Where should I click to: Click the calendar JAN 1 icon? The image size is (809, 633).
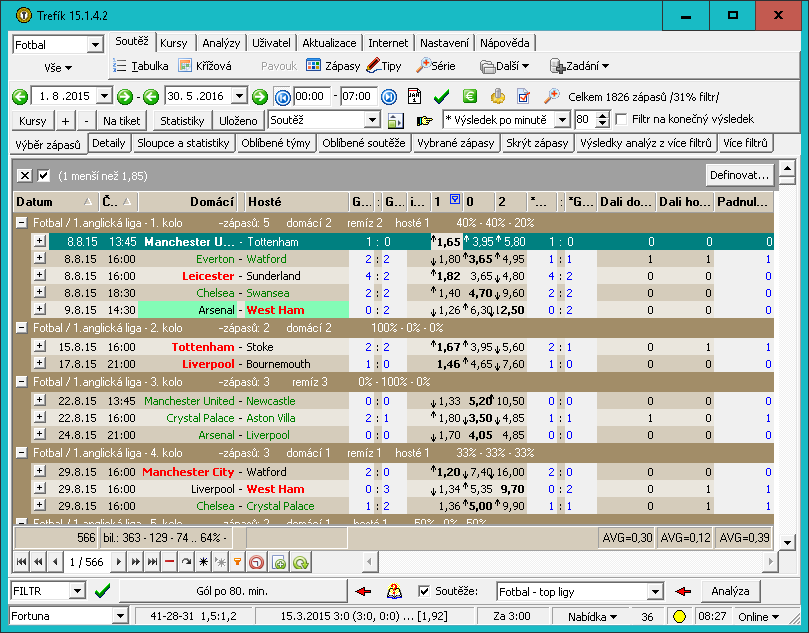pos(414,96)
